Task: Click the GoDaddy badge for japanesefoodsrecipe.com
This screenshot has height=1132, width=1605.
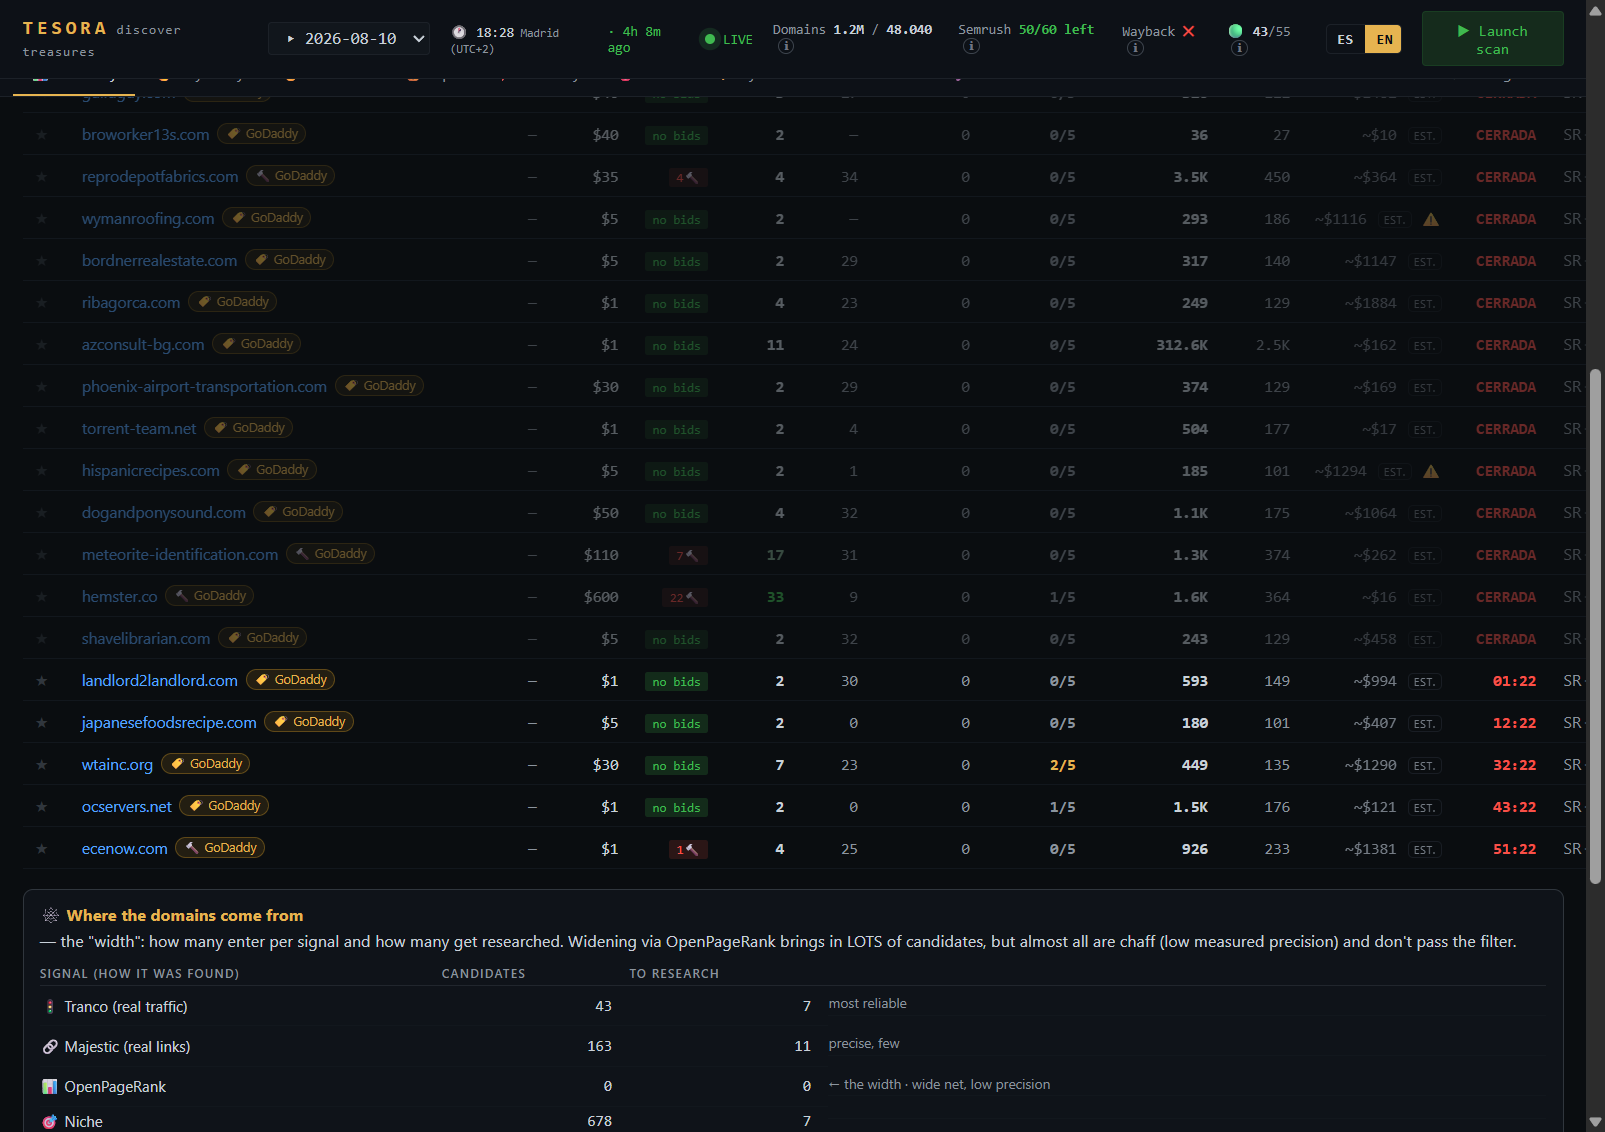Action: (x=309, y=722)
